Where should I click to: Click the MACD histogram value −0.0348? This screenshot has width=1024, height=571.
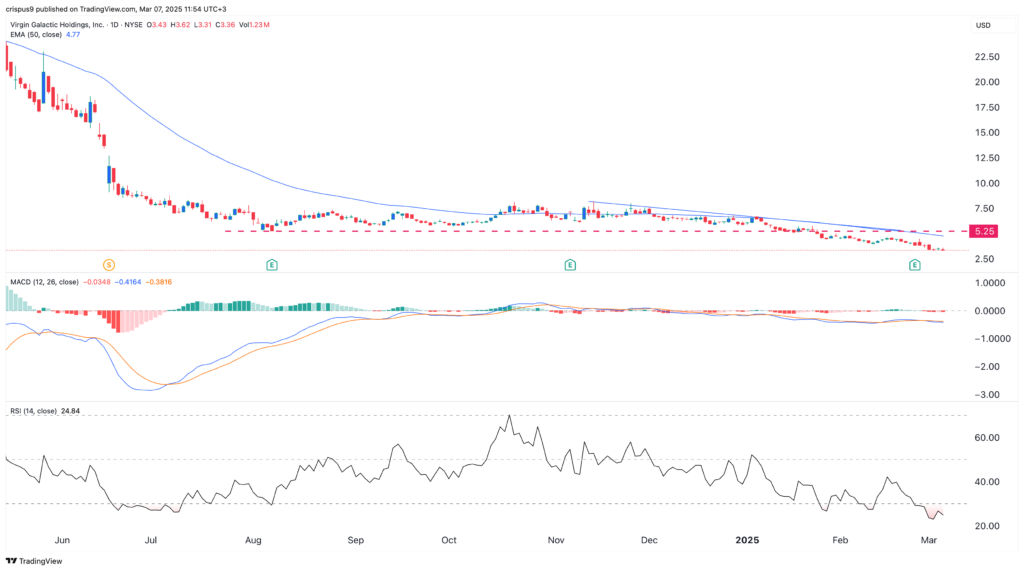[x=97, y=282]
